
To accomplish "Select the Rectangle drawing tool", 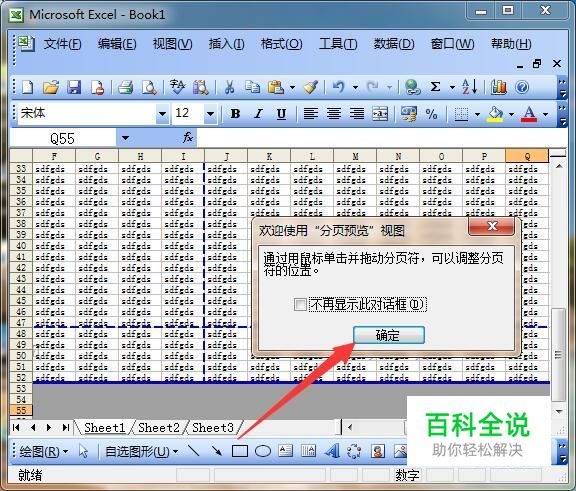I will (240, 451).
